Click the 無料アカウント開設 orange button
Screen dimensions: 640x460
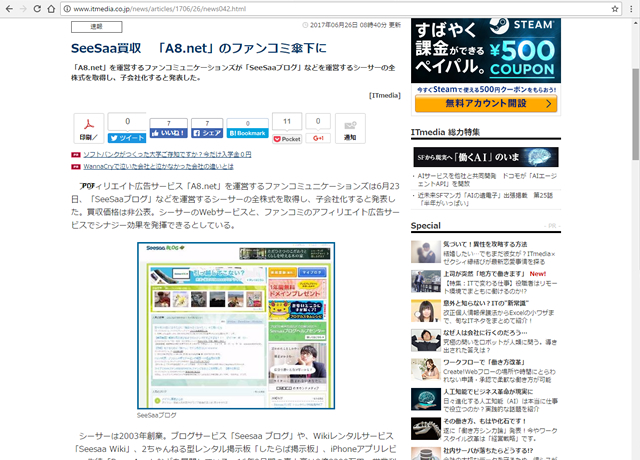pos(485,103)
